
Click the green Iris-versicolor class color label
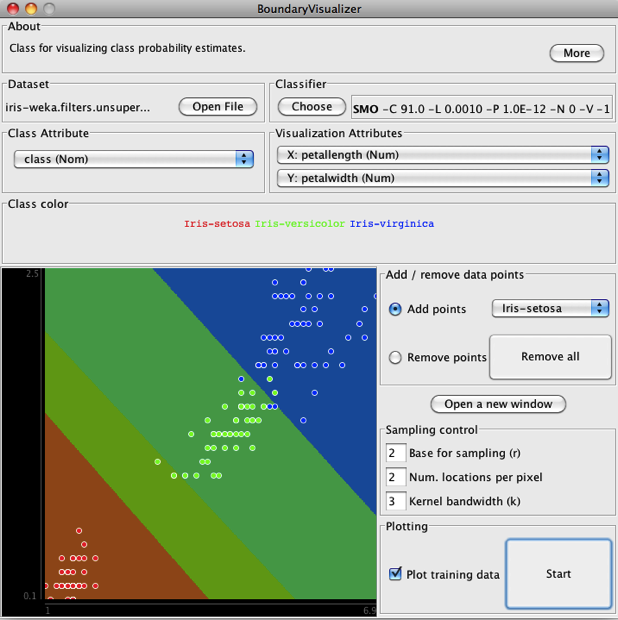tap(299, 224)
